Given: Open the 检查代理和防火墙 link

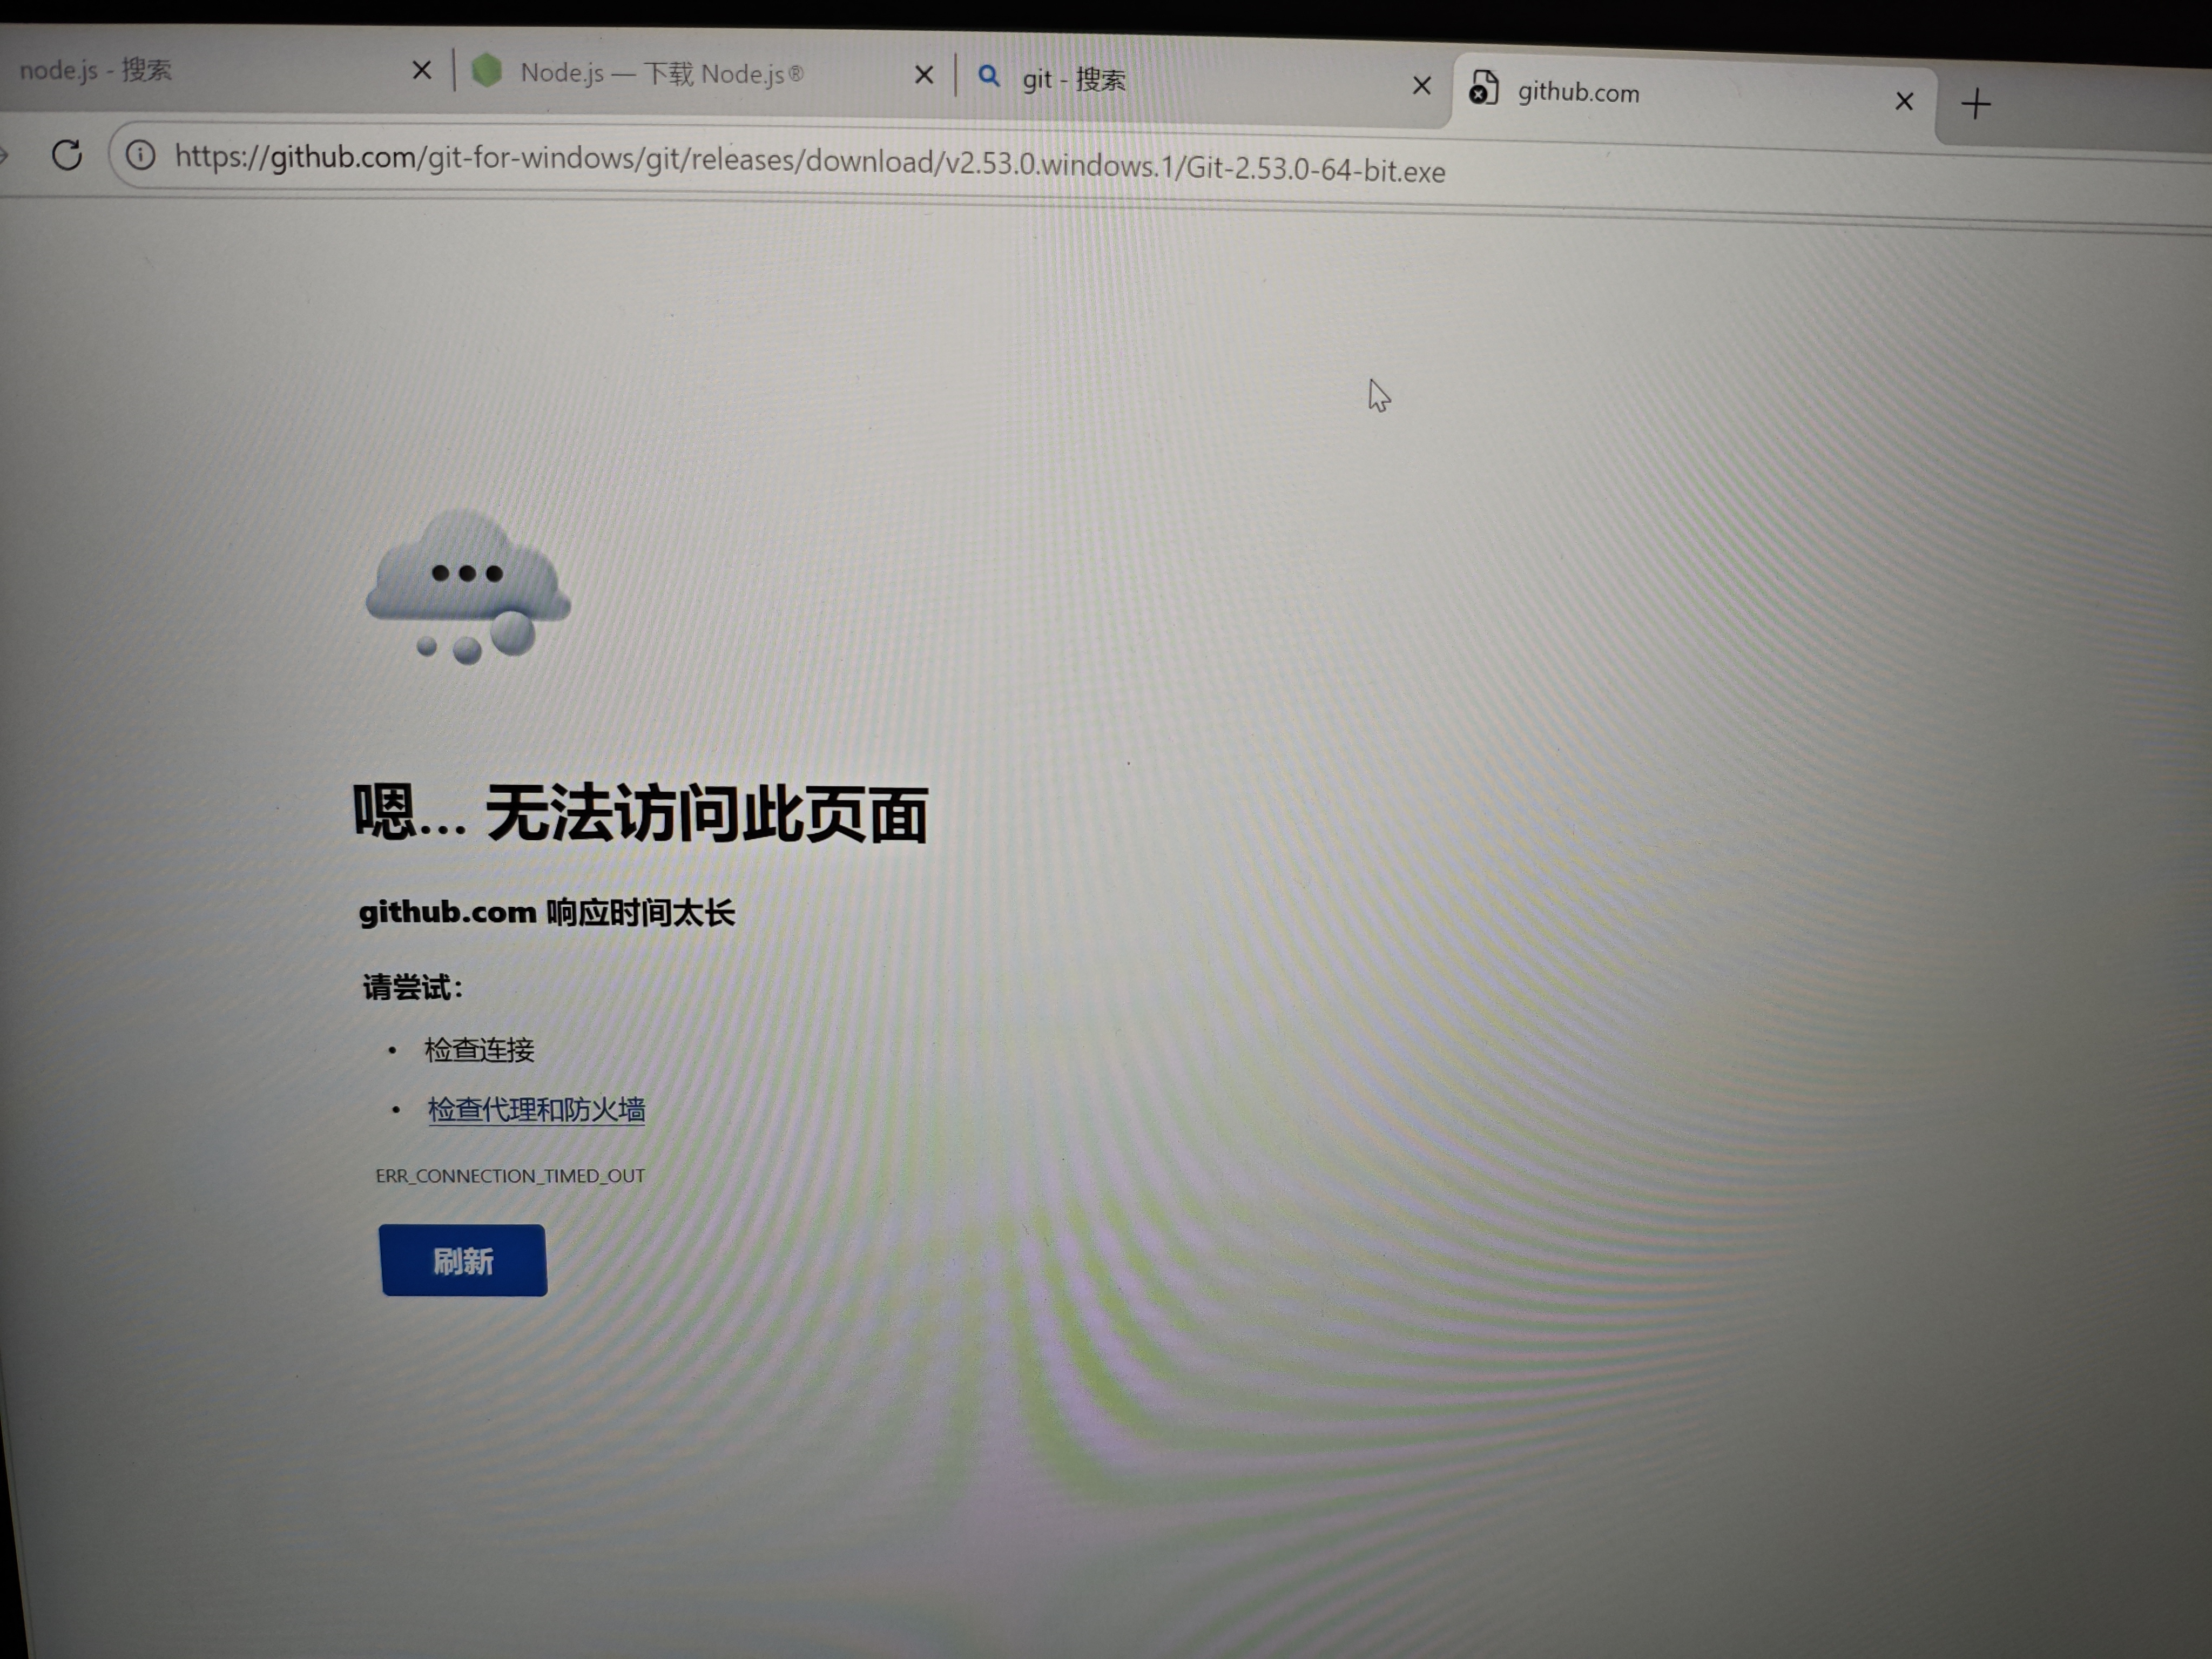Looking at the screenshot, I should pos(536,1109).
